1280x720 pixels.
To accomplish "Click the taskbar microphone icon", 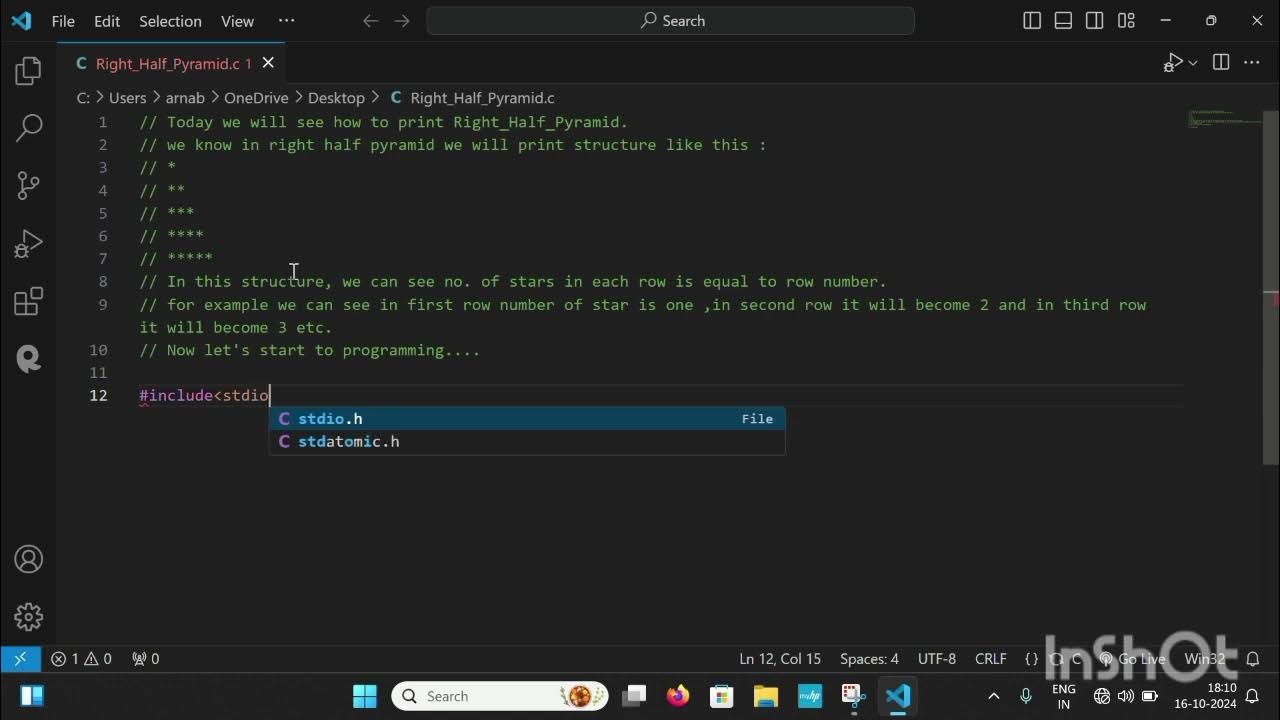I will pyautogui.click(x=1025, y=696).
